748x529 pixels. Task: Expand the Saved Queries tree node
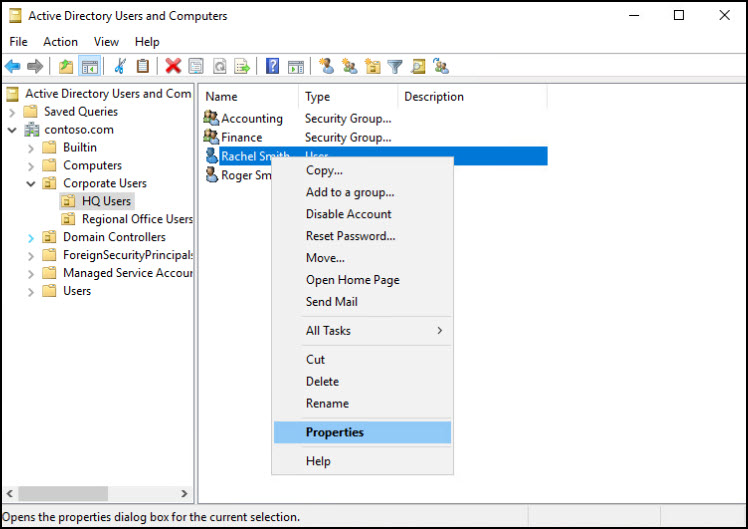pos(12,112)
